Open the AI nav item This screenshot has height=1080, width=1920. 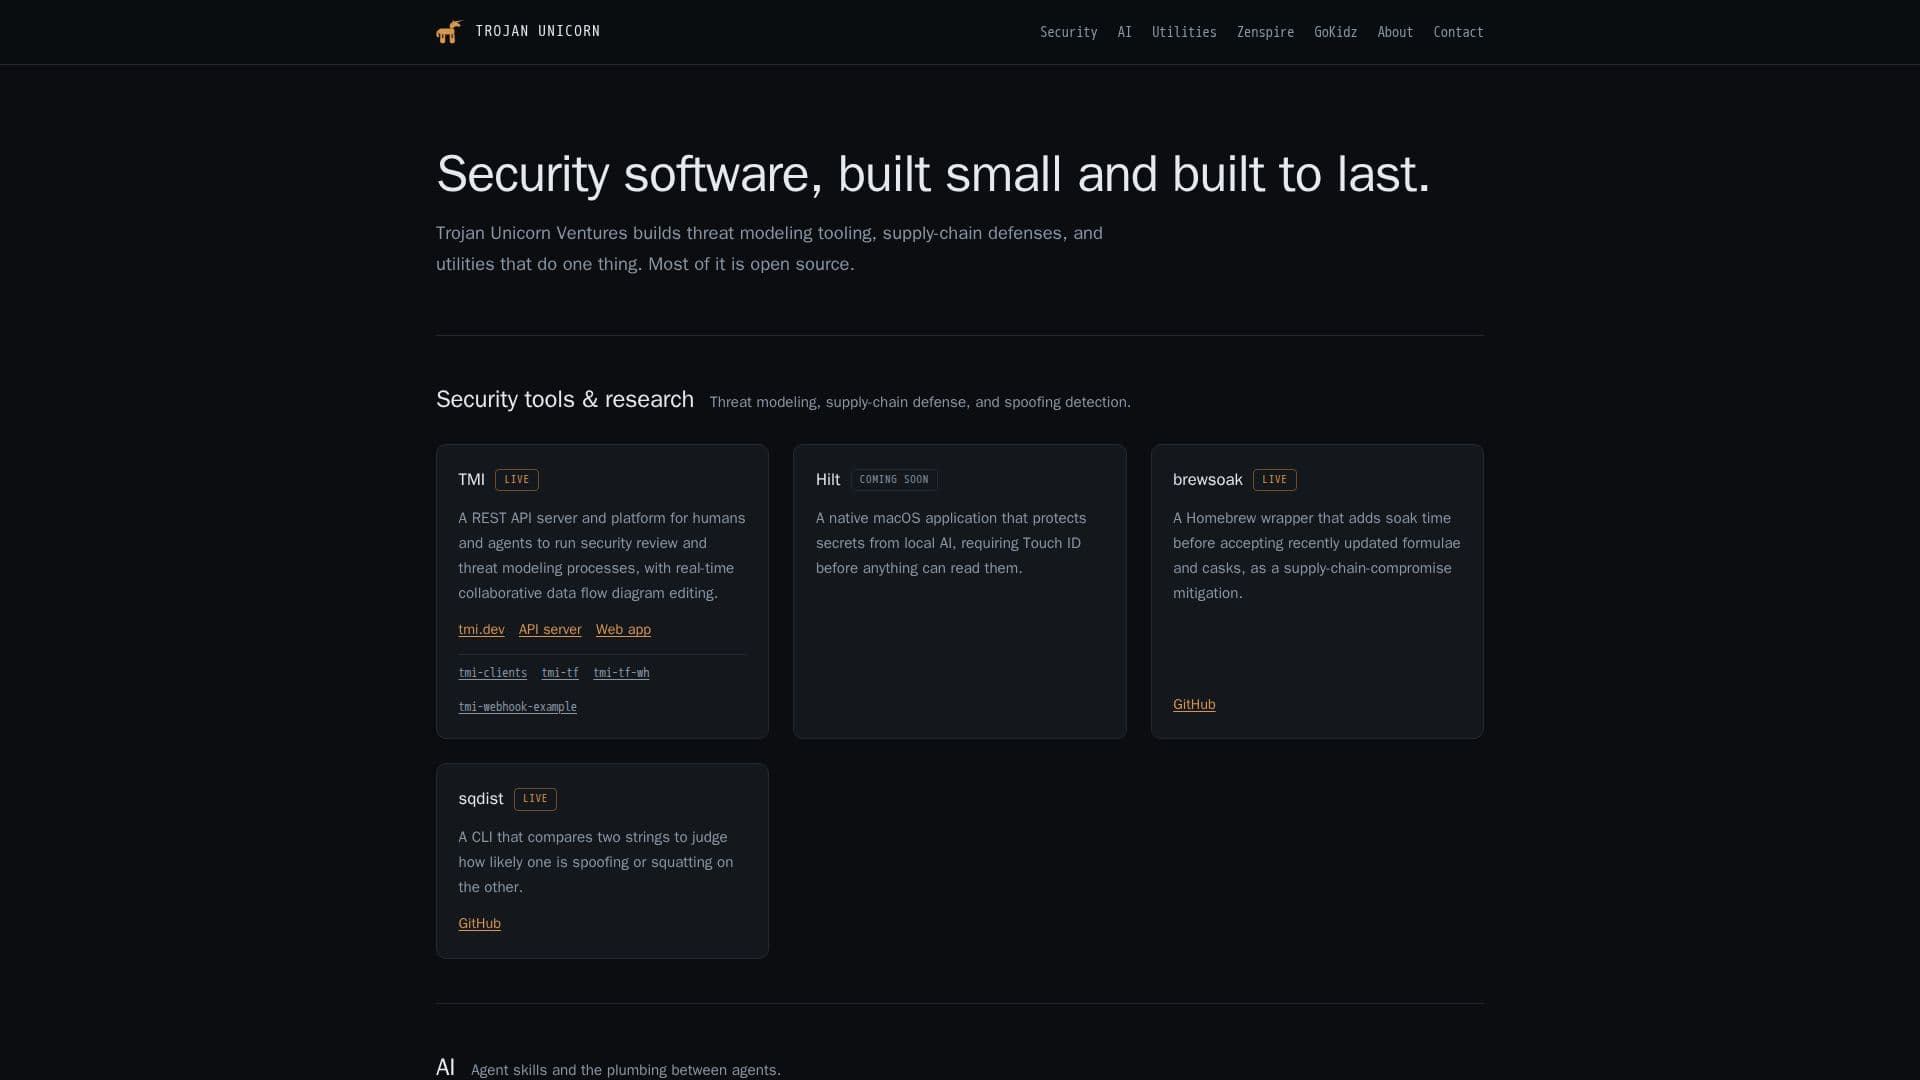1124,32
